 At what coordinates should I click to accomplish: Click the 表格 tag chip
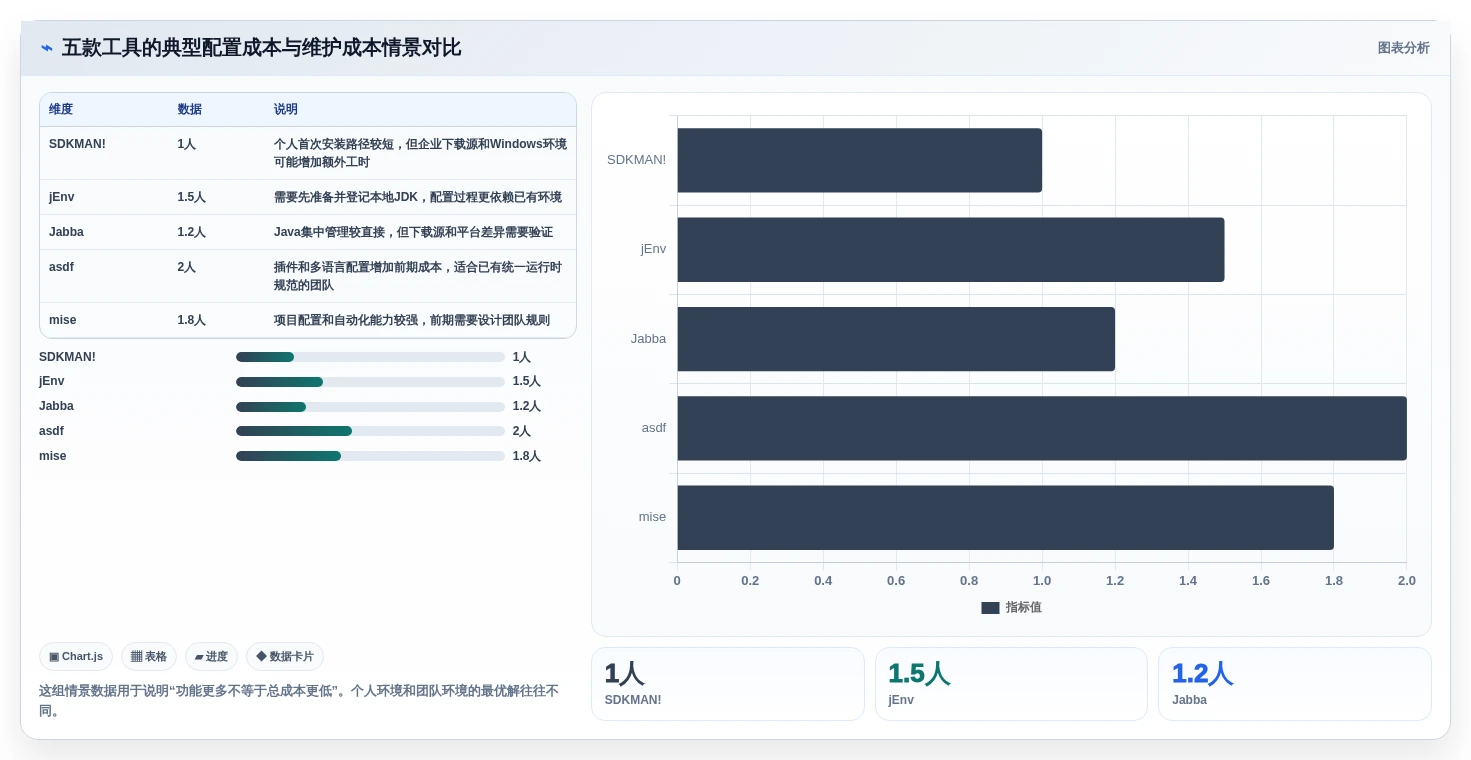point(149,657)
